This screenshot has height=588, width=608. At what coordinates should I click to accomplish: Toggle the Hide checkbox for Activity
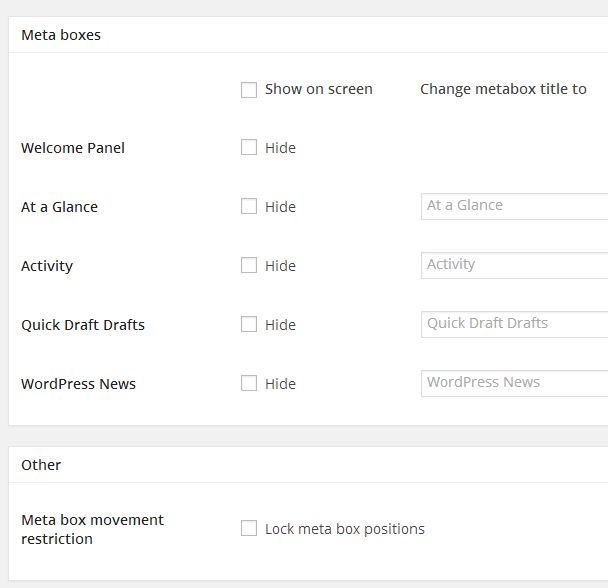(x=249, y=266)
